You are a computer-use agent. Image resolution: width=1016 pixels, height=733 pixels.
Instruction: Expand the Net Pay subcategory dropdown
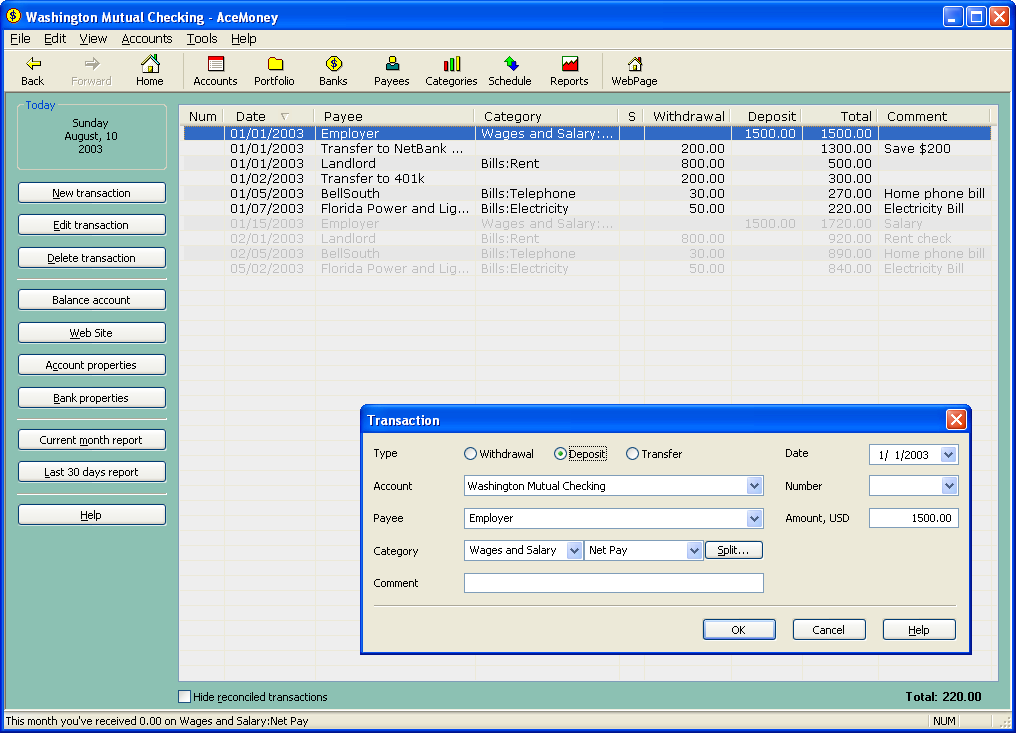point(694,550)
